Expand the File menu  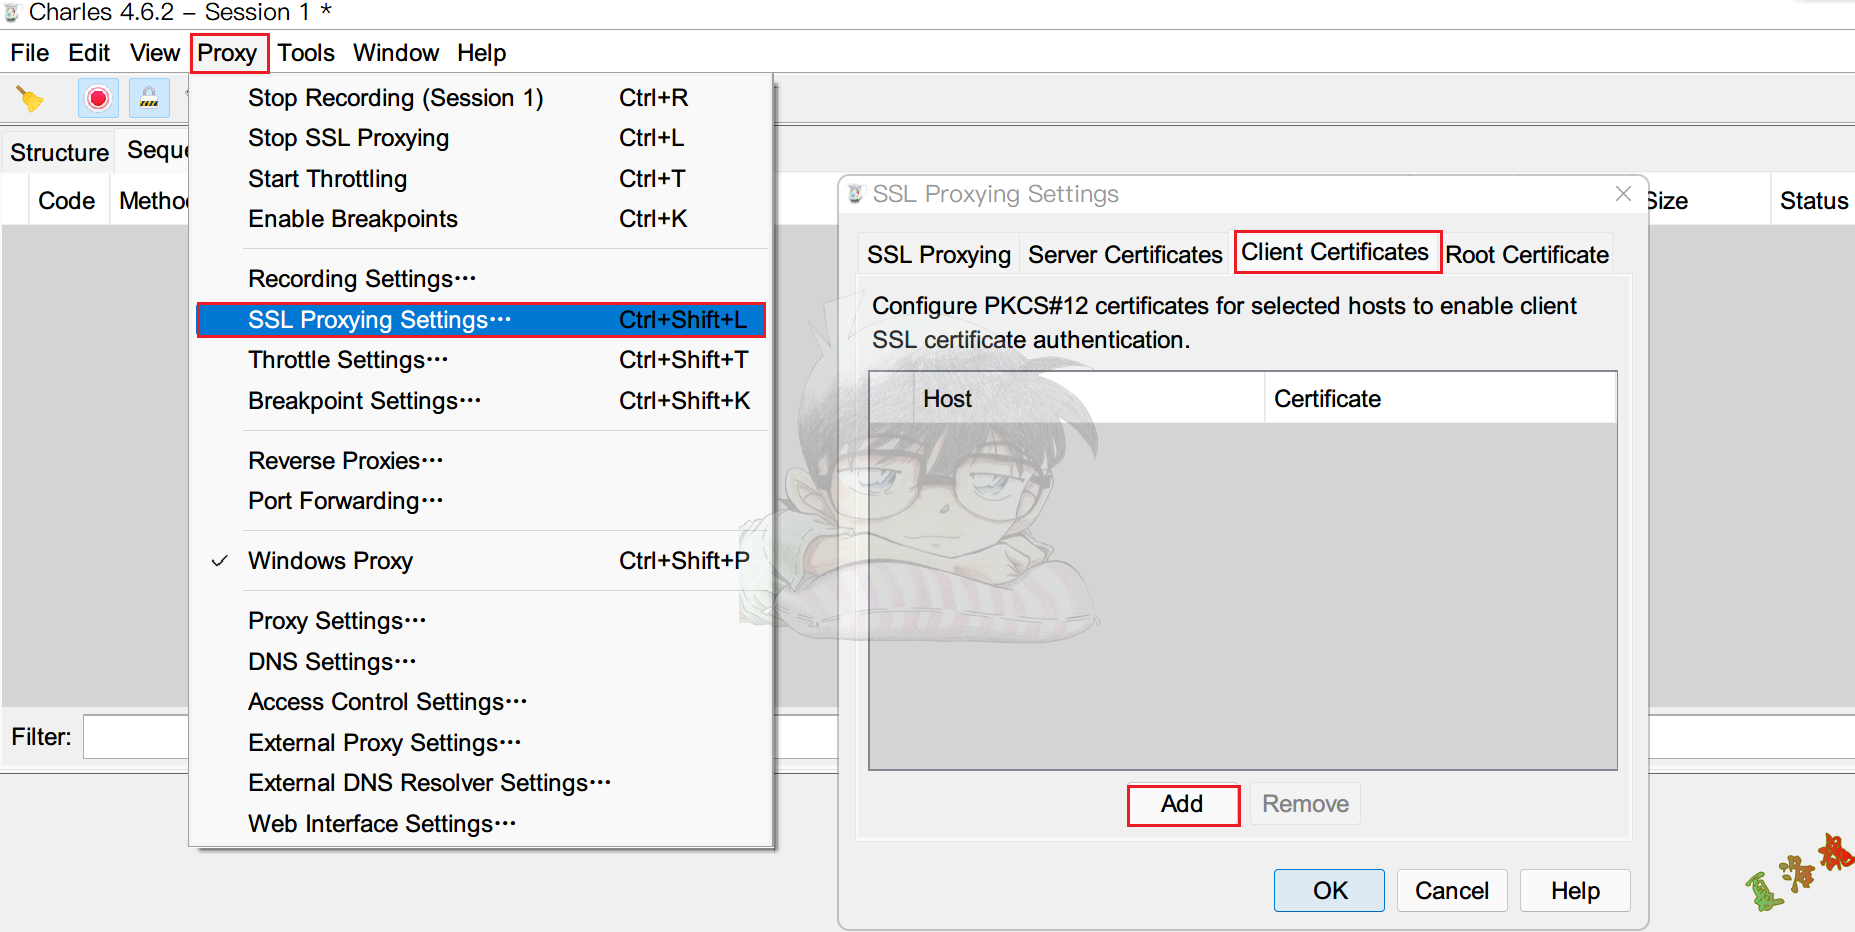[x=29, y=53]
